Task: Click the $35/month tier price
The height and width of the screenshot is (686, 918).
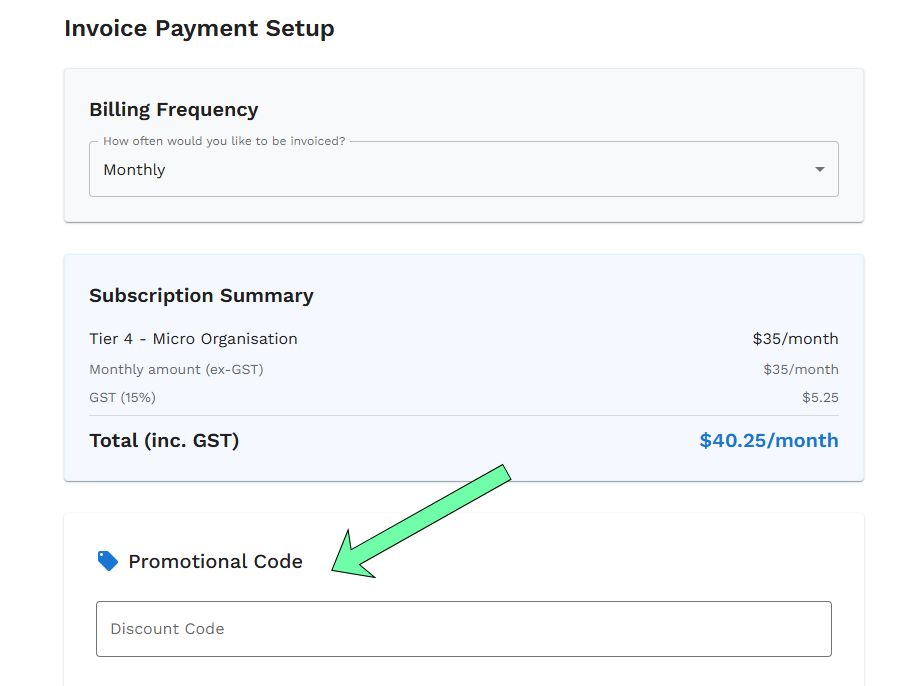Action: (795, 339)
